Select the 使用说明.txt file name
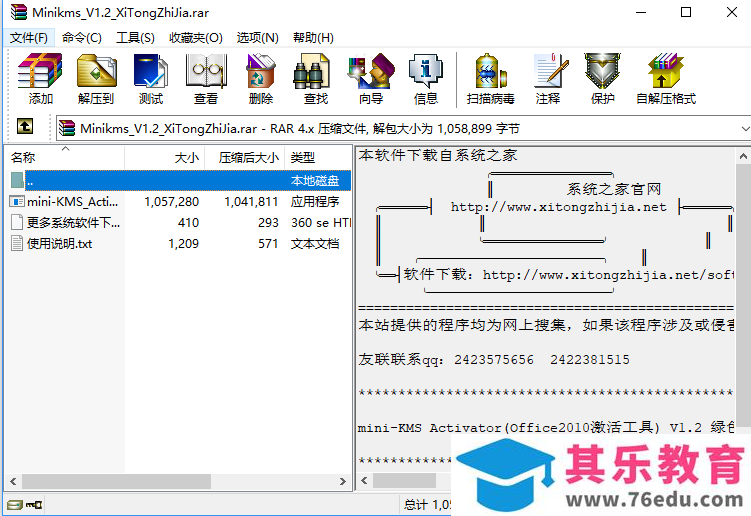This screenshot has height=516, width=751. (x=59, y=243)
